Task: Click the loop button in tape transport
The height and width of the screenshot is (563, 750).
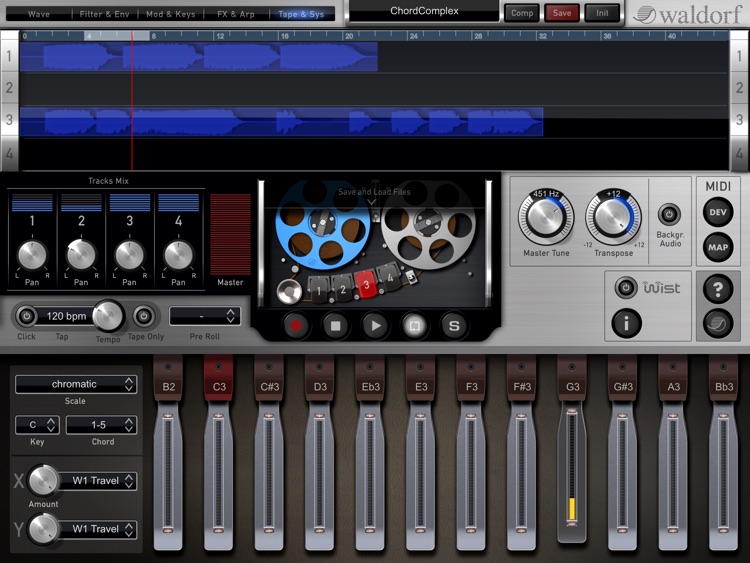Action: pos(414,325)
